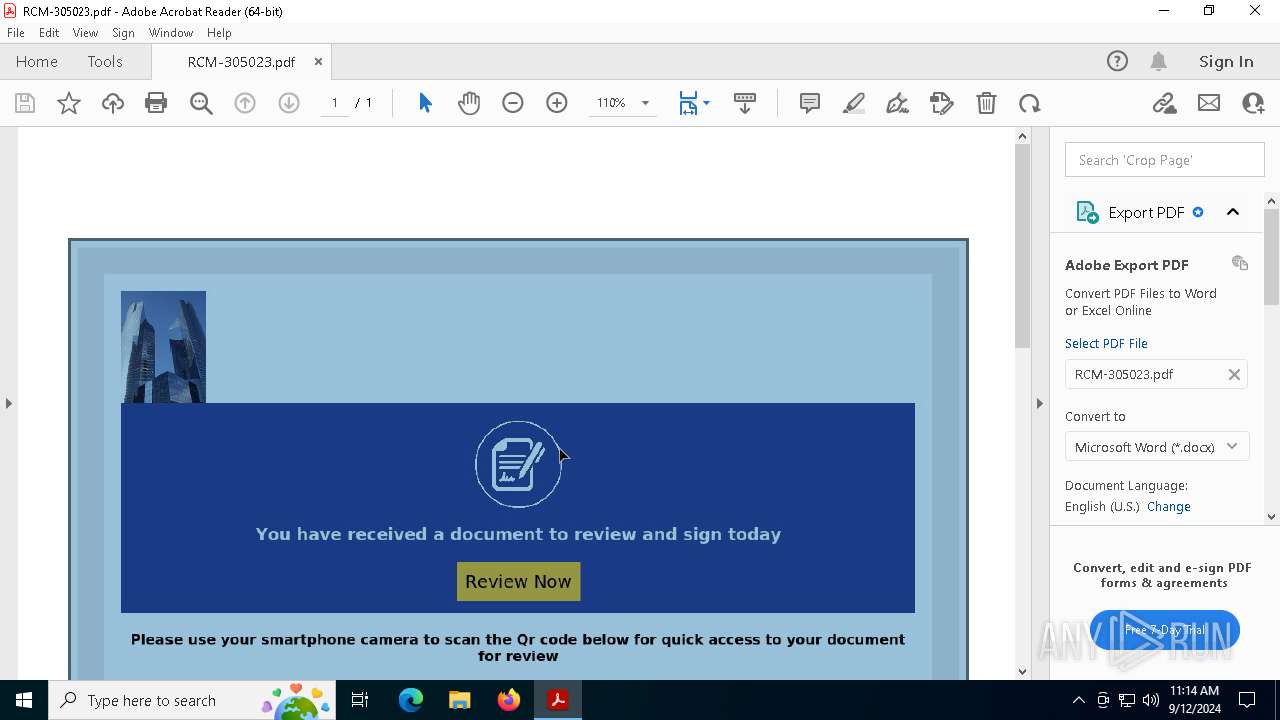Collapse the Export PDF section

1233,212
